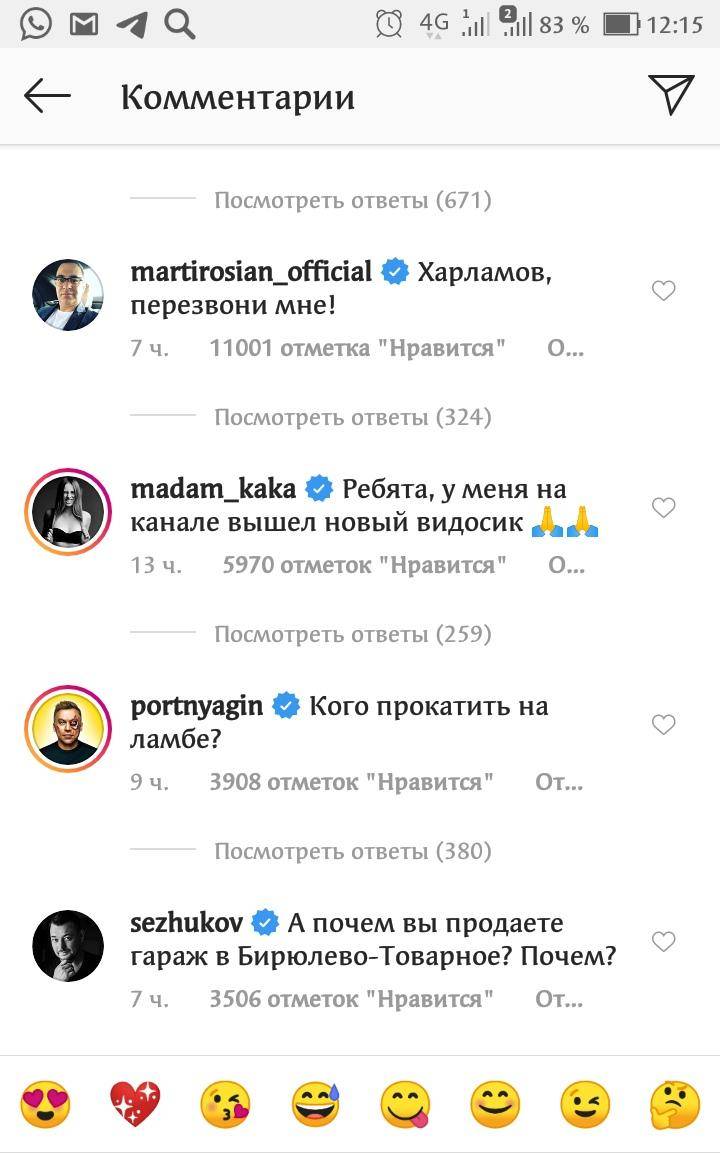The image size is (721, 1153).
Task: Insert kissing face emoji
Action: click(x=225, y=1105)
